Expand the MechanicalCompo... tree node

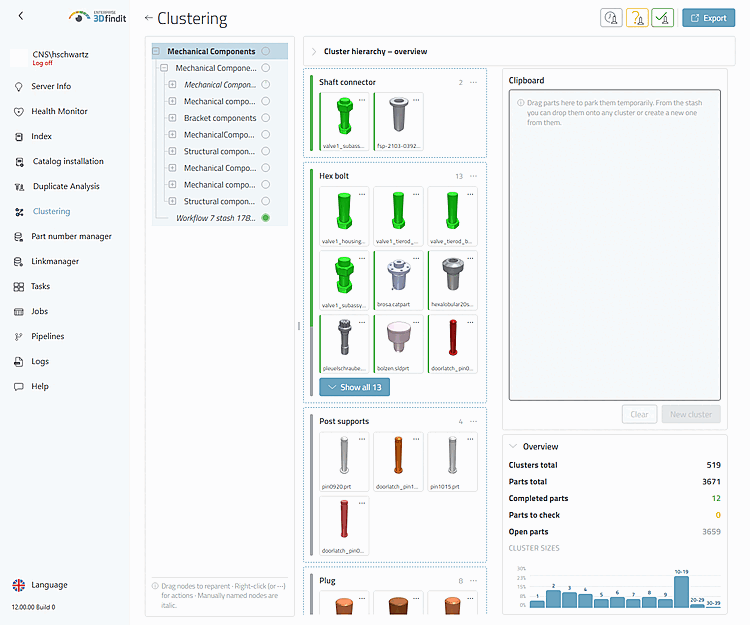172,134
